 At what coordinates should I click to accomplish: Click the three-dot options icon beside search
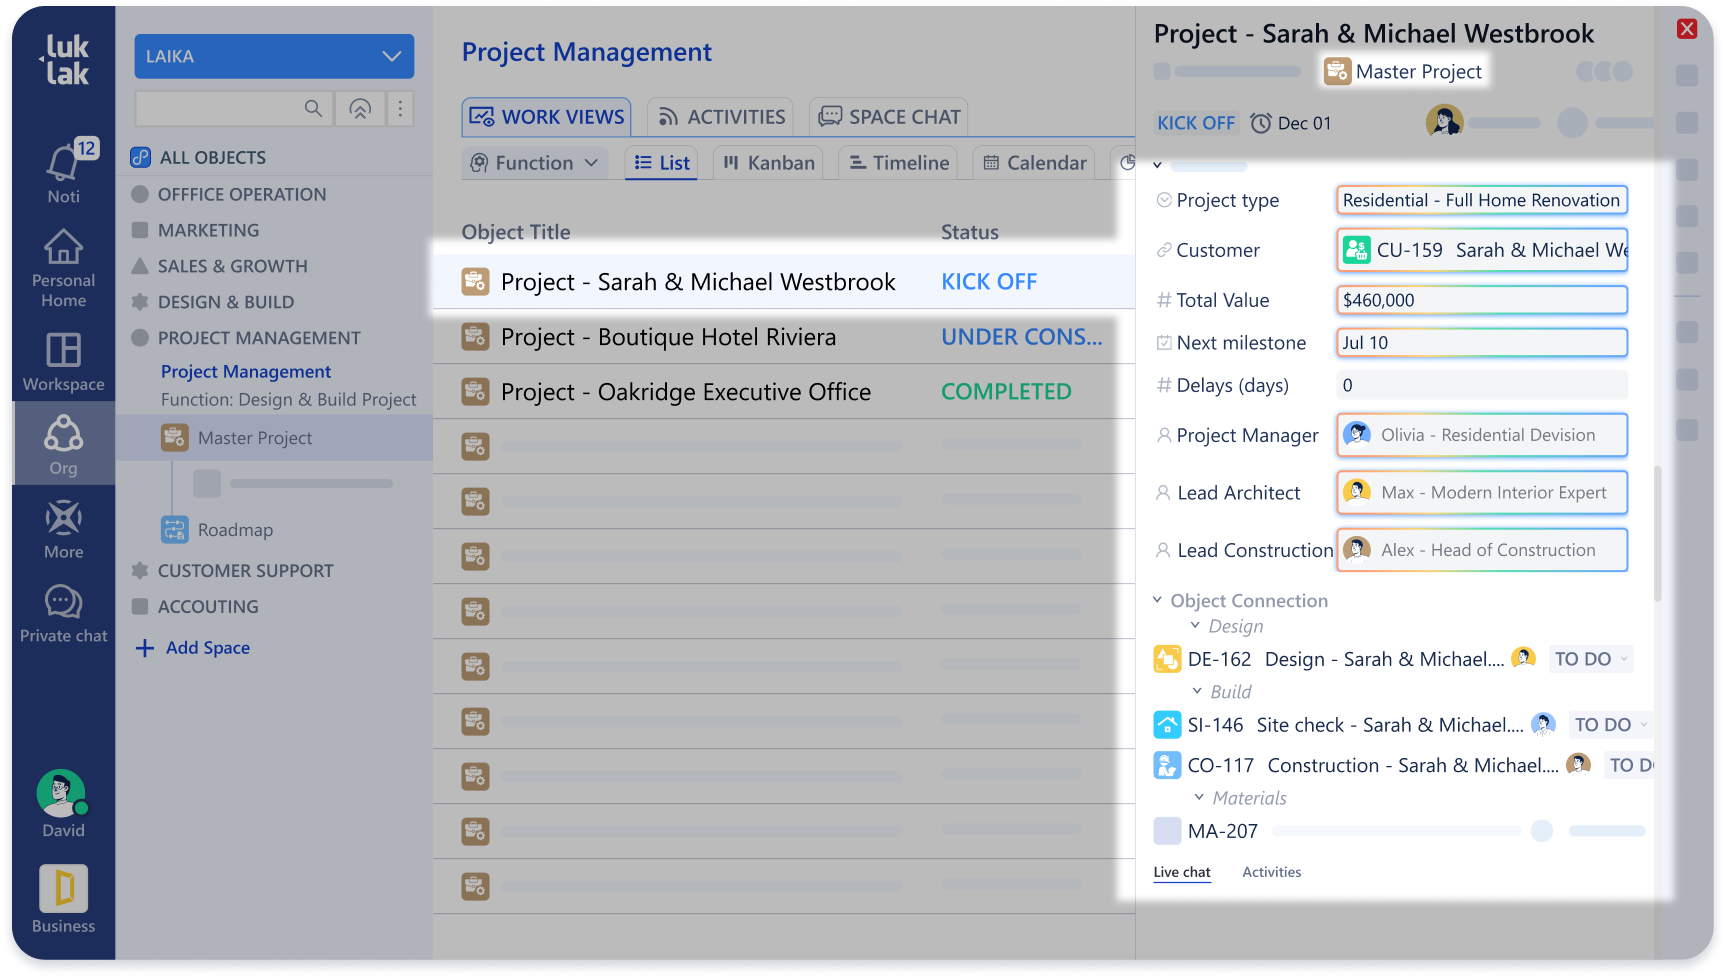pyautogui.click(x=400, y=108)
